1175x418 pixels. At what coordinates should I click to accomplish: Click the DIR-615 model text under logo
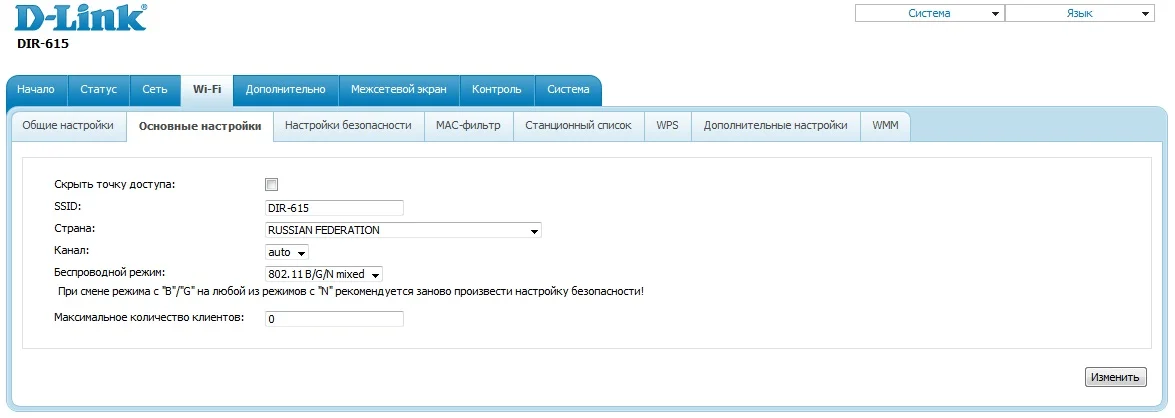tap(43, 44)
